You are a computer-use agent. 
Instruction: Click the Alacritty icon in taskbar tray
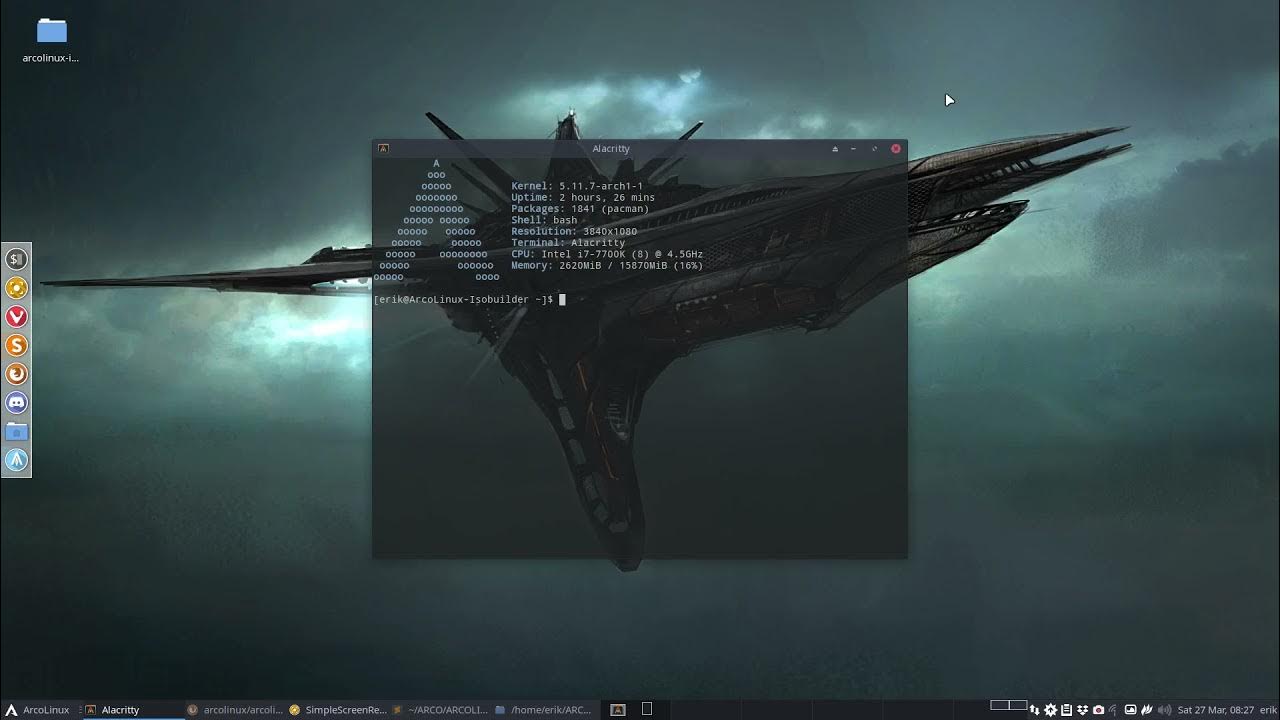click(618, 710)
